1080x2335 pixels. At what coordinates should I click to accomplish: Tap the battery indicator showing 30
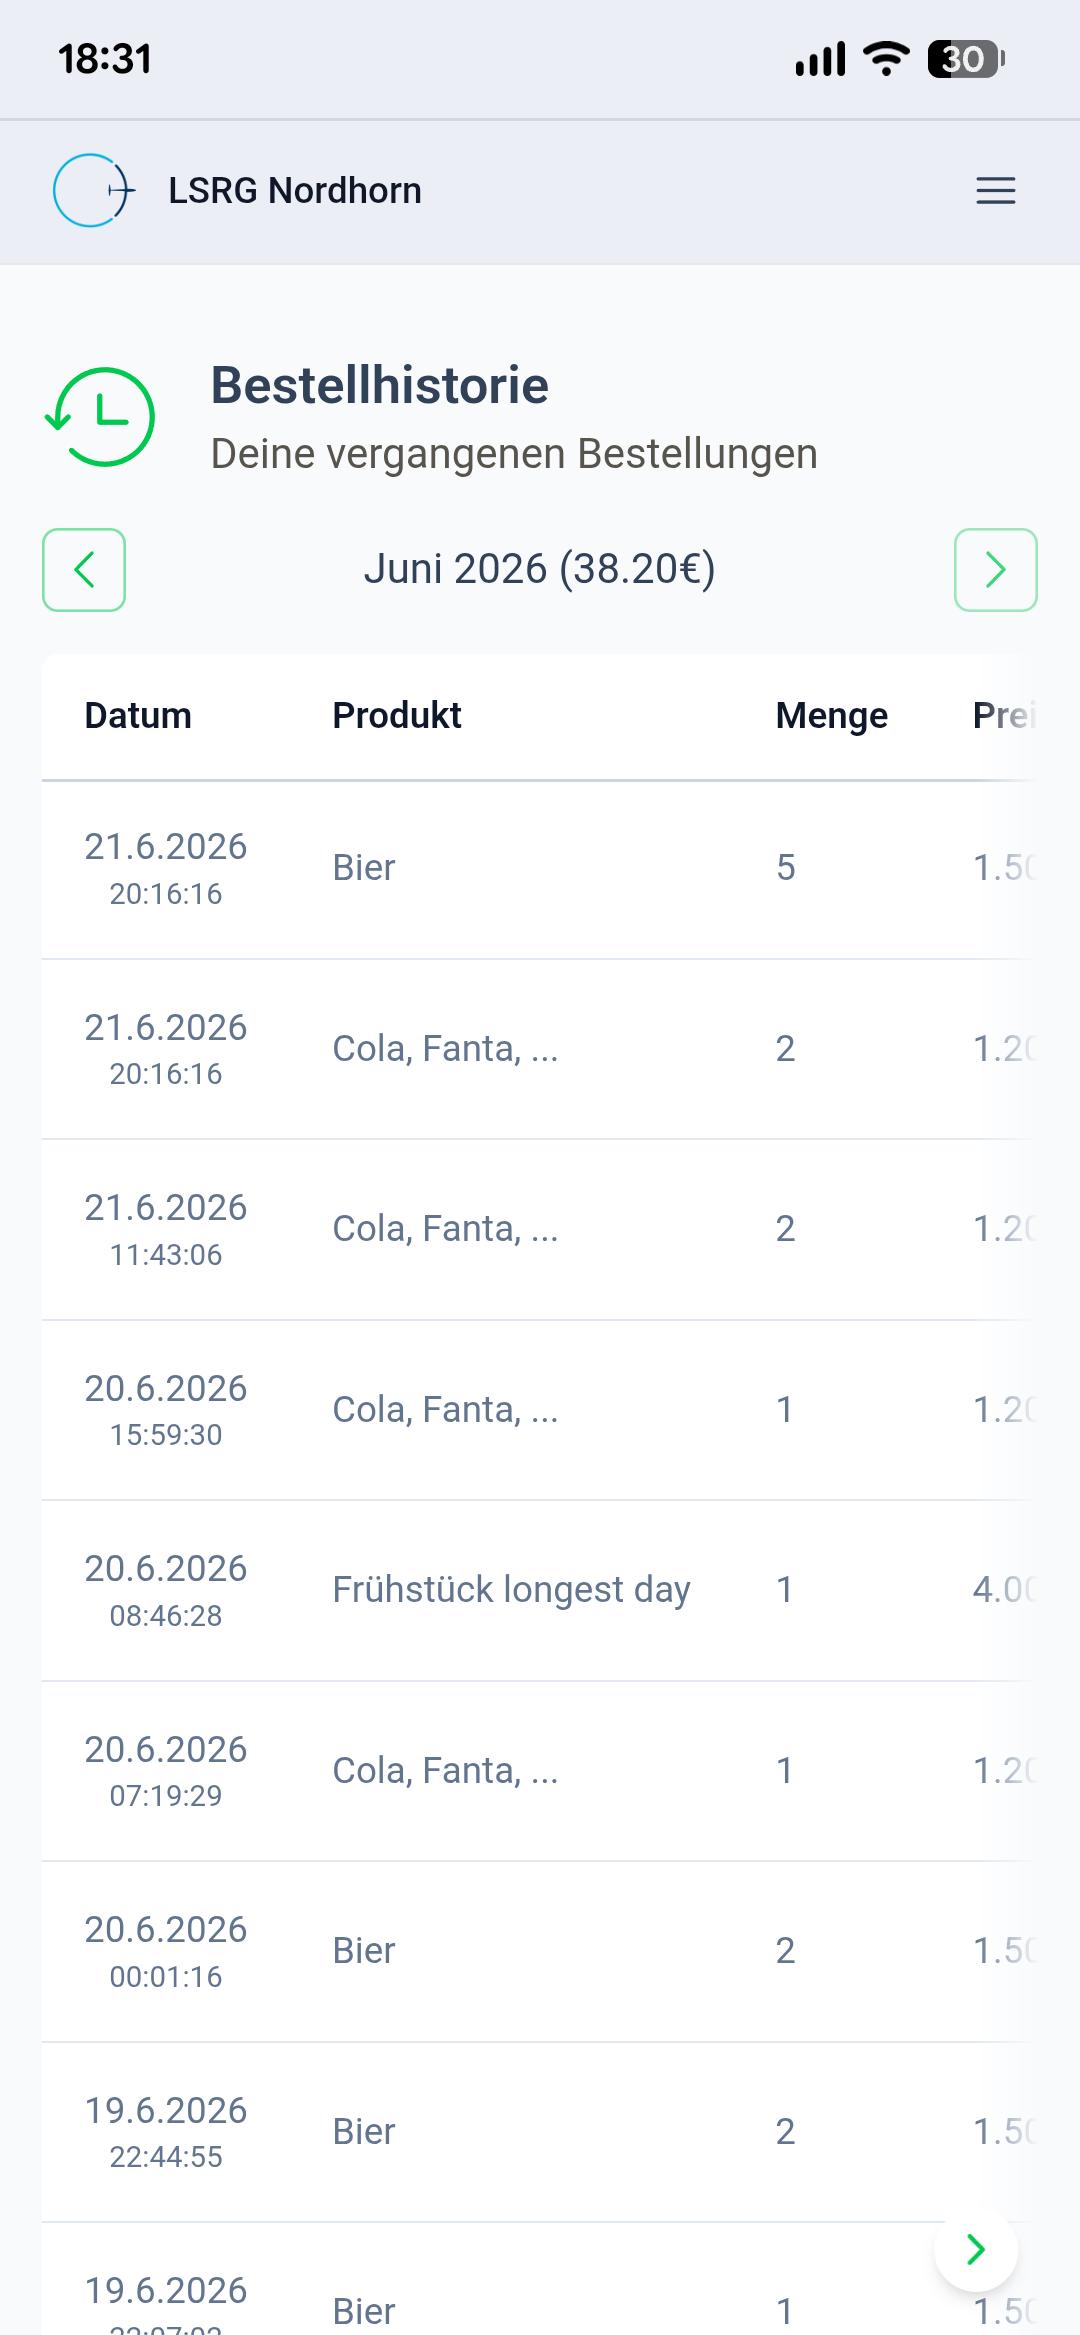click(x=966, y=59)
